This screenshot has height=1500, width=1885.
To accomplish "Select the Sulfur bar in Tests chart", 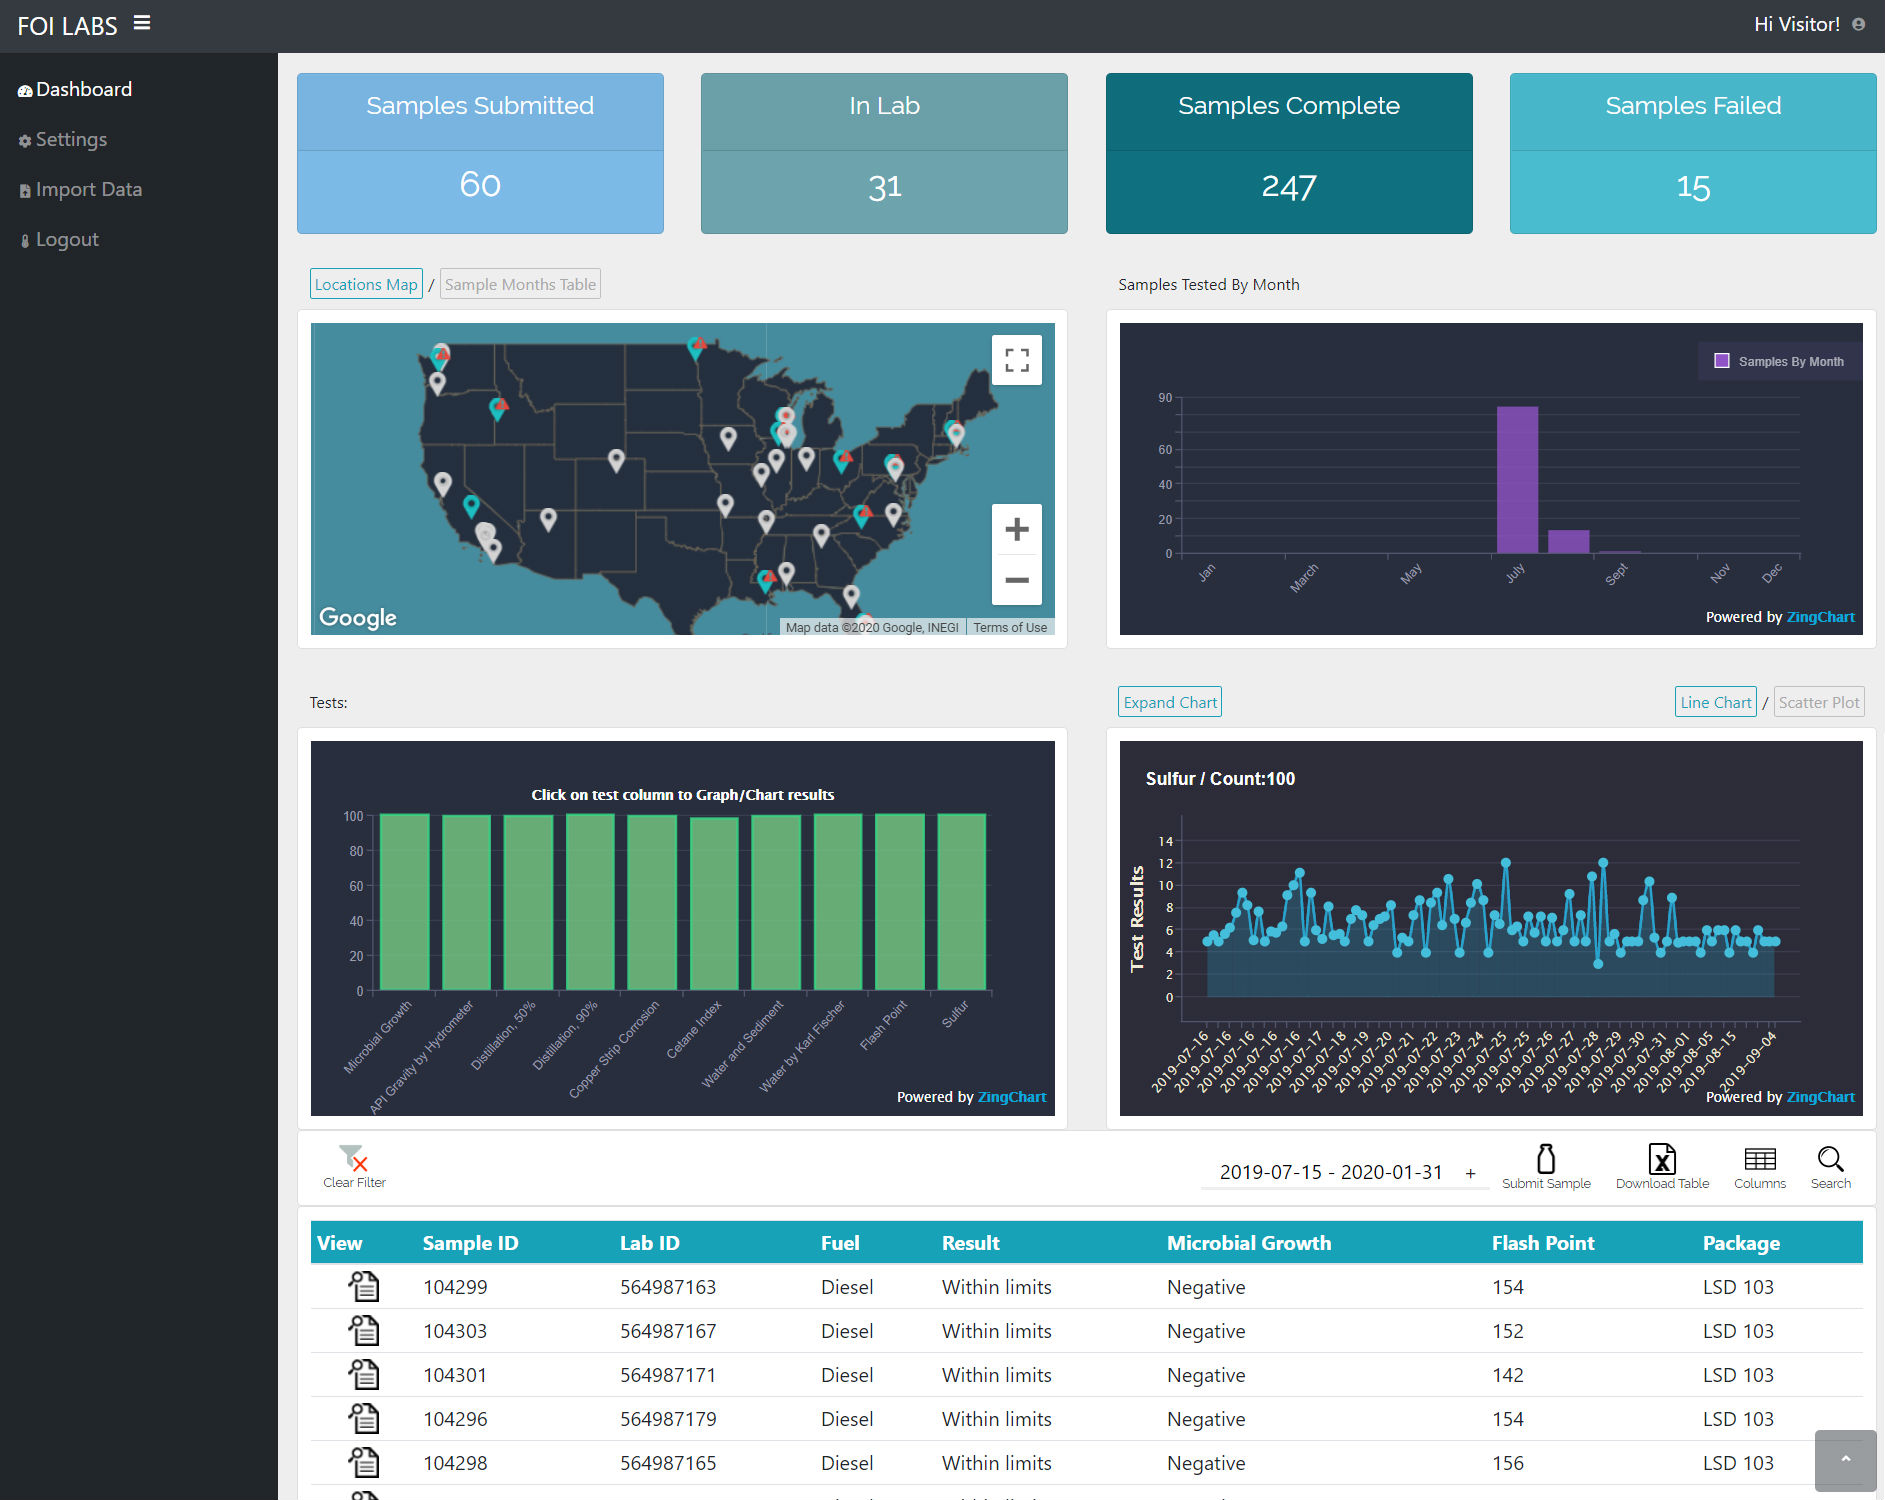I will coord(961,902).
